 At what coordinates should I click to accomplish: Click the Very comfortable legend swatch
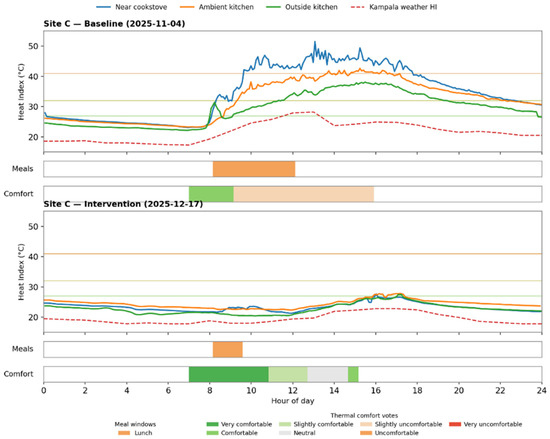(213, 424)
